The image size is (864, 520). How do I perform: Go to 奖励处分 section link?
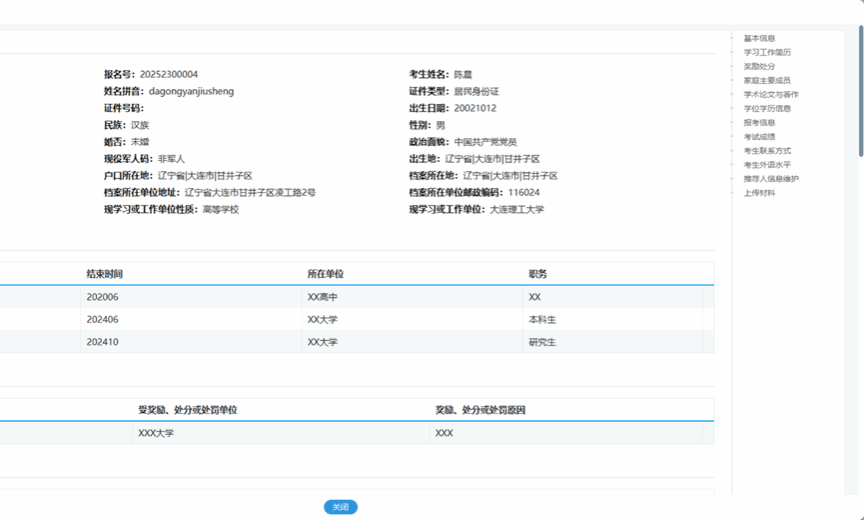[x=759, y=66]
